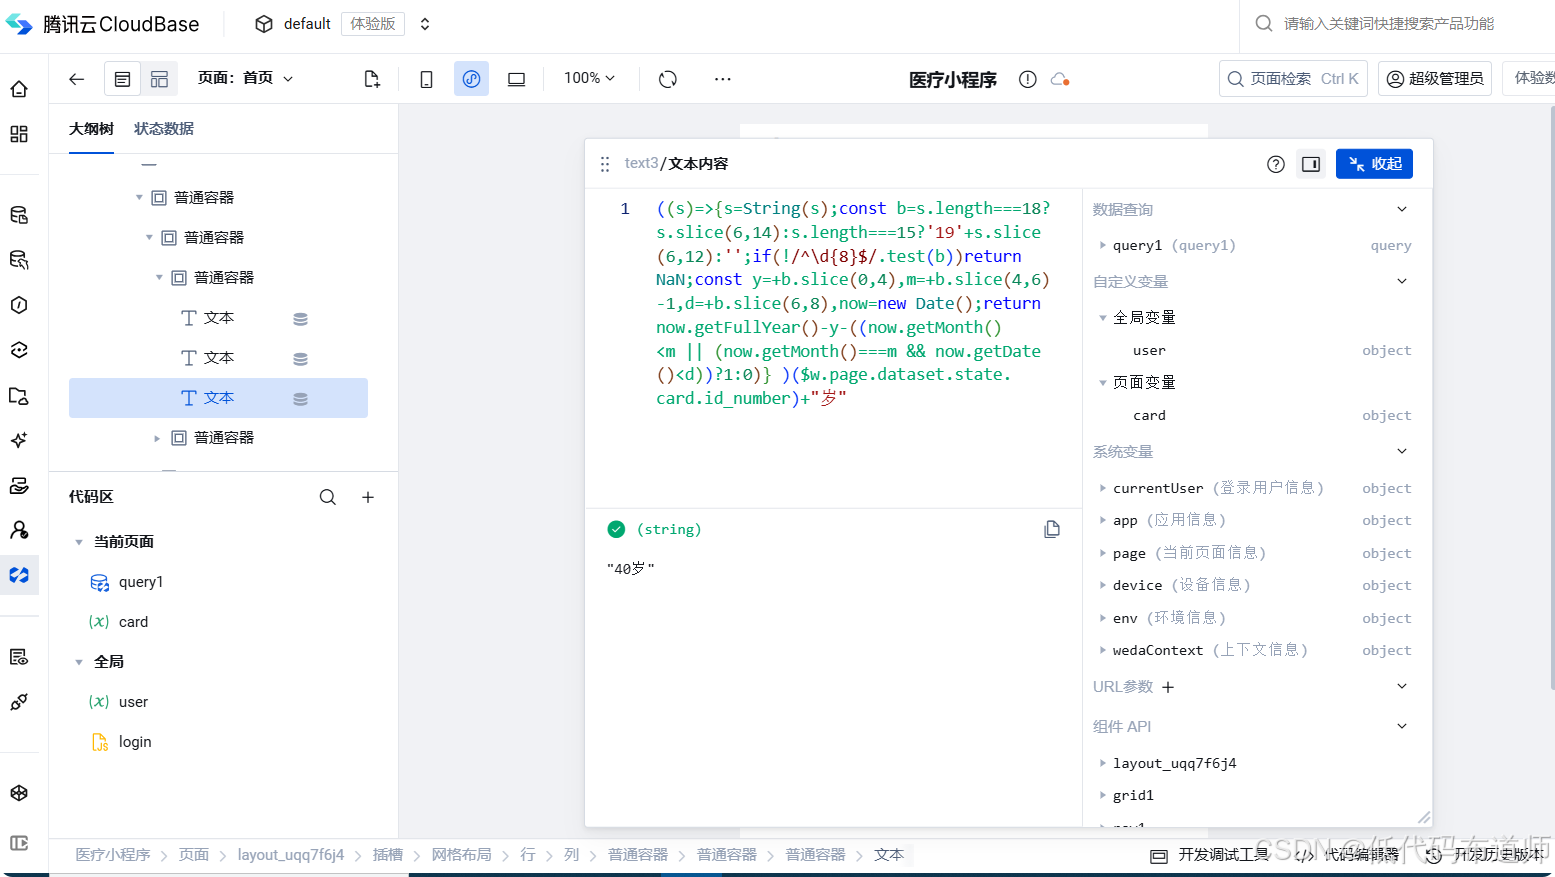1555x877 pixels.
Task: Click the create new page icon
Action: coord(371,78)
